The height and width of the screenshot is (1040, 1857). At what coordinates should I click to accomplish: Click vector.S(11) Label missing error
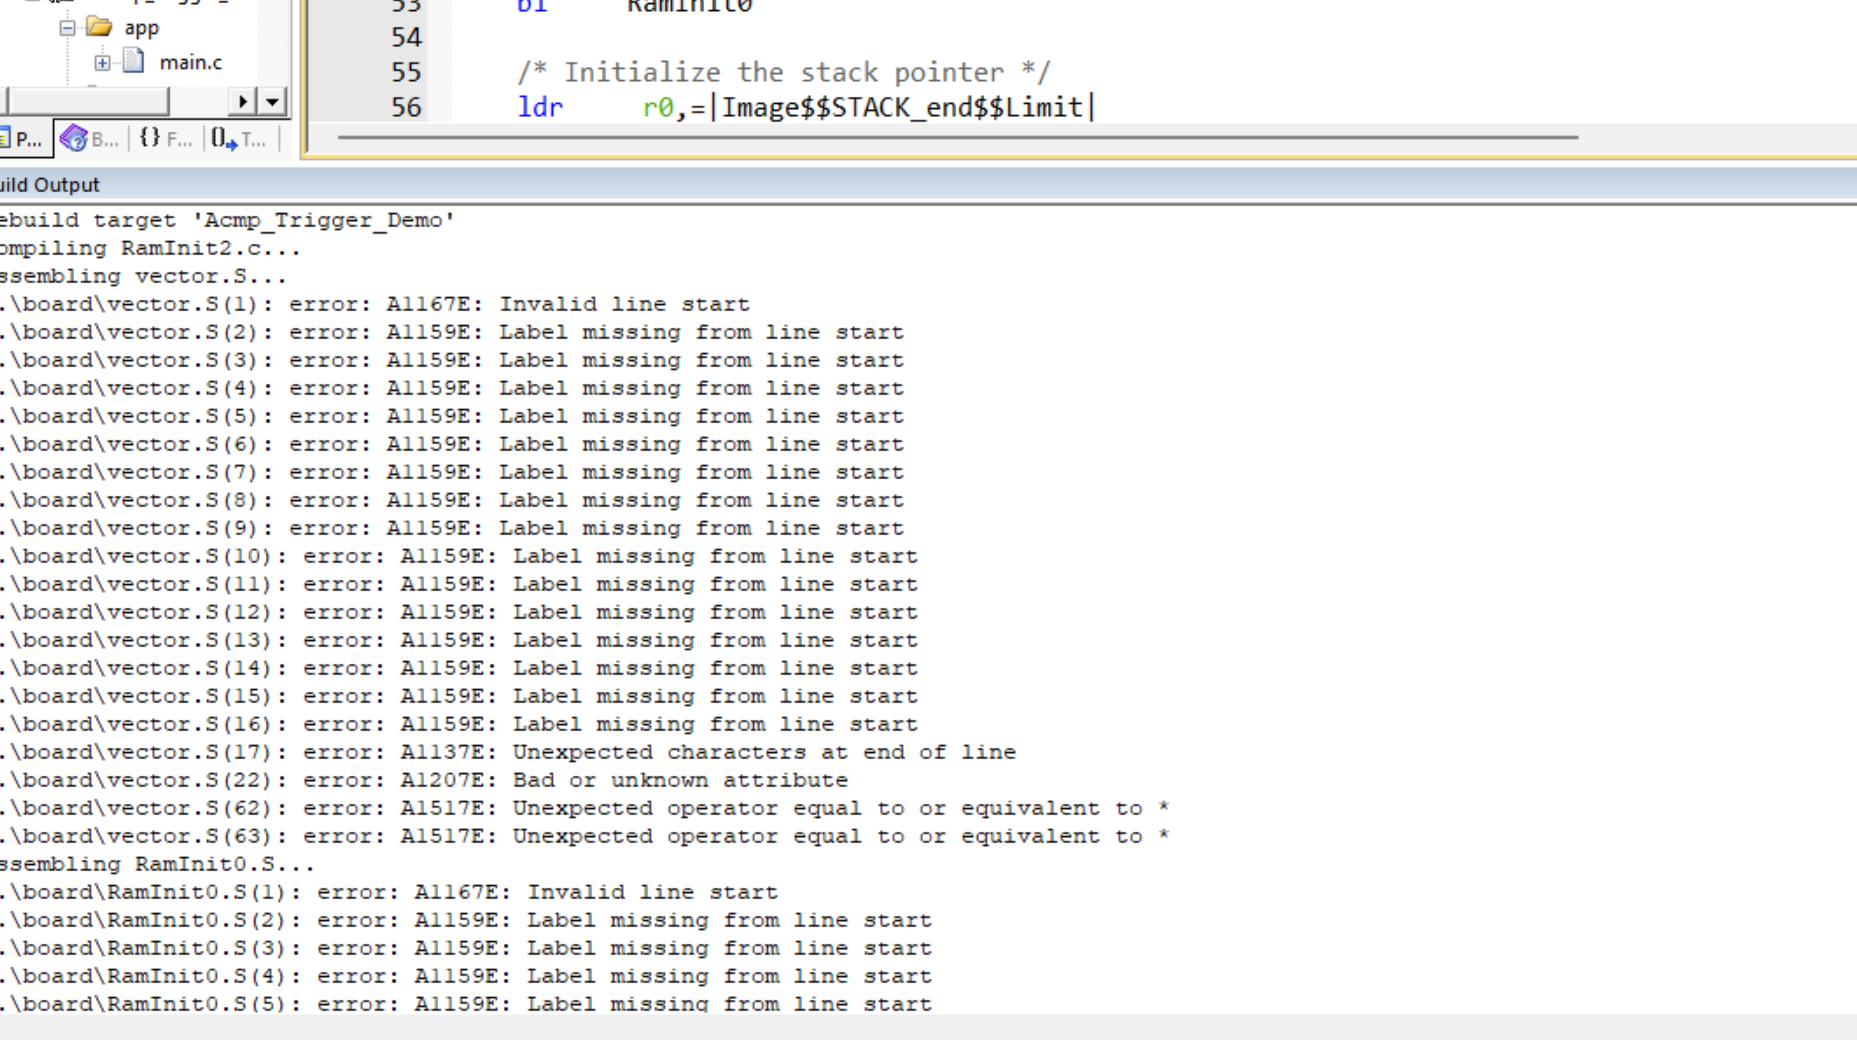point(459,584)
